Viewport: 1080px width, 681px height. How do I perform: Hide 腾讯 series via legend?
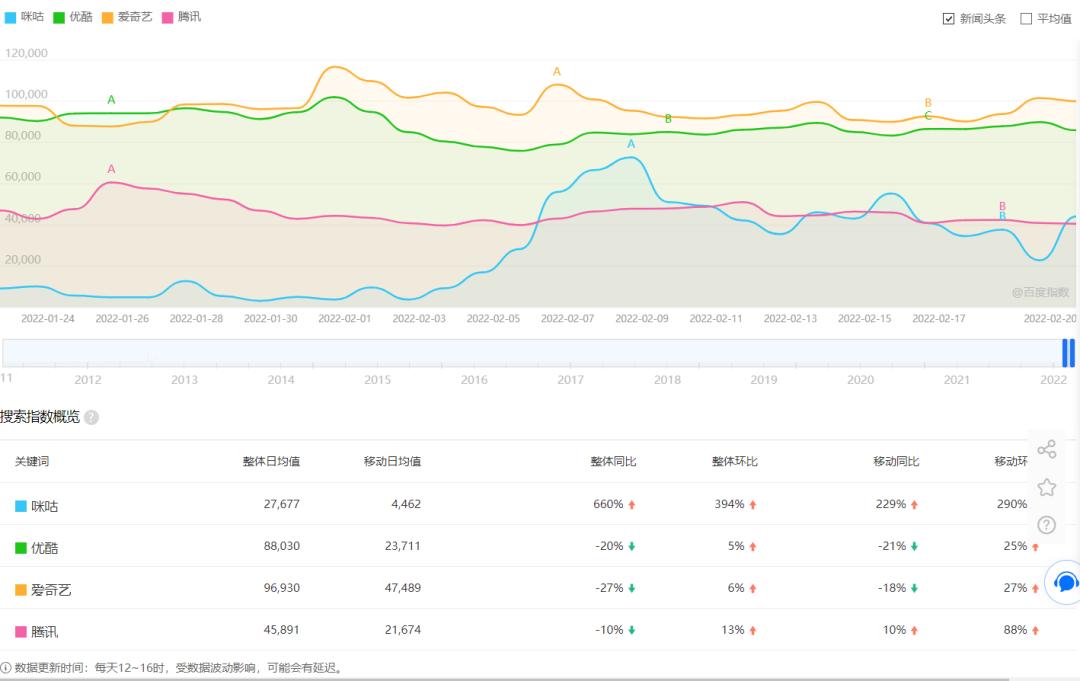(x=181, y=17)
